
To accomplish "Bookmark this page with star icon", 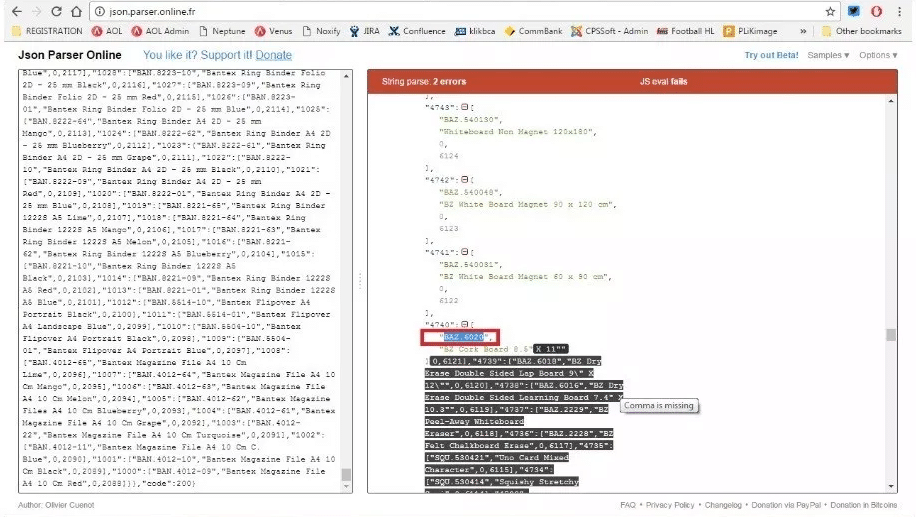I will (830, 11).
